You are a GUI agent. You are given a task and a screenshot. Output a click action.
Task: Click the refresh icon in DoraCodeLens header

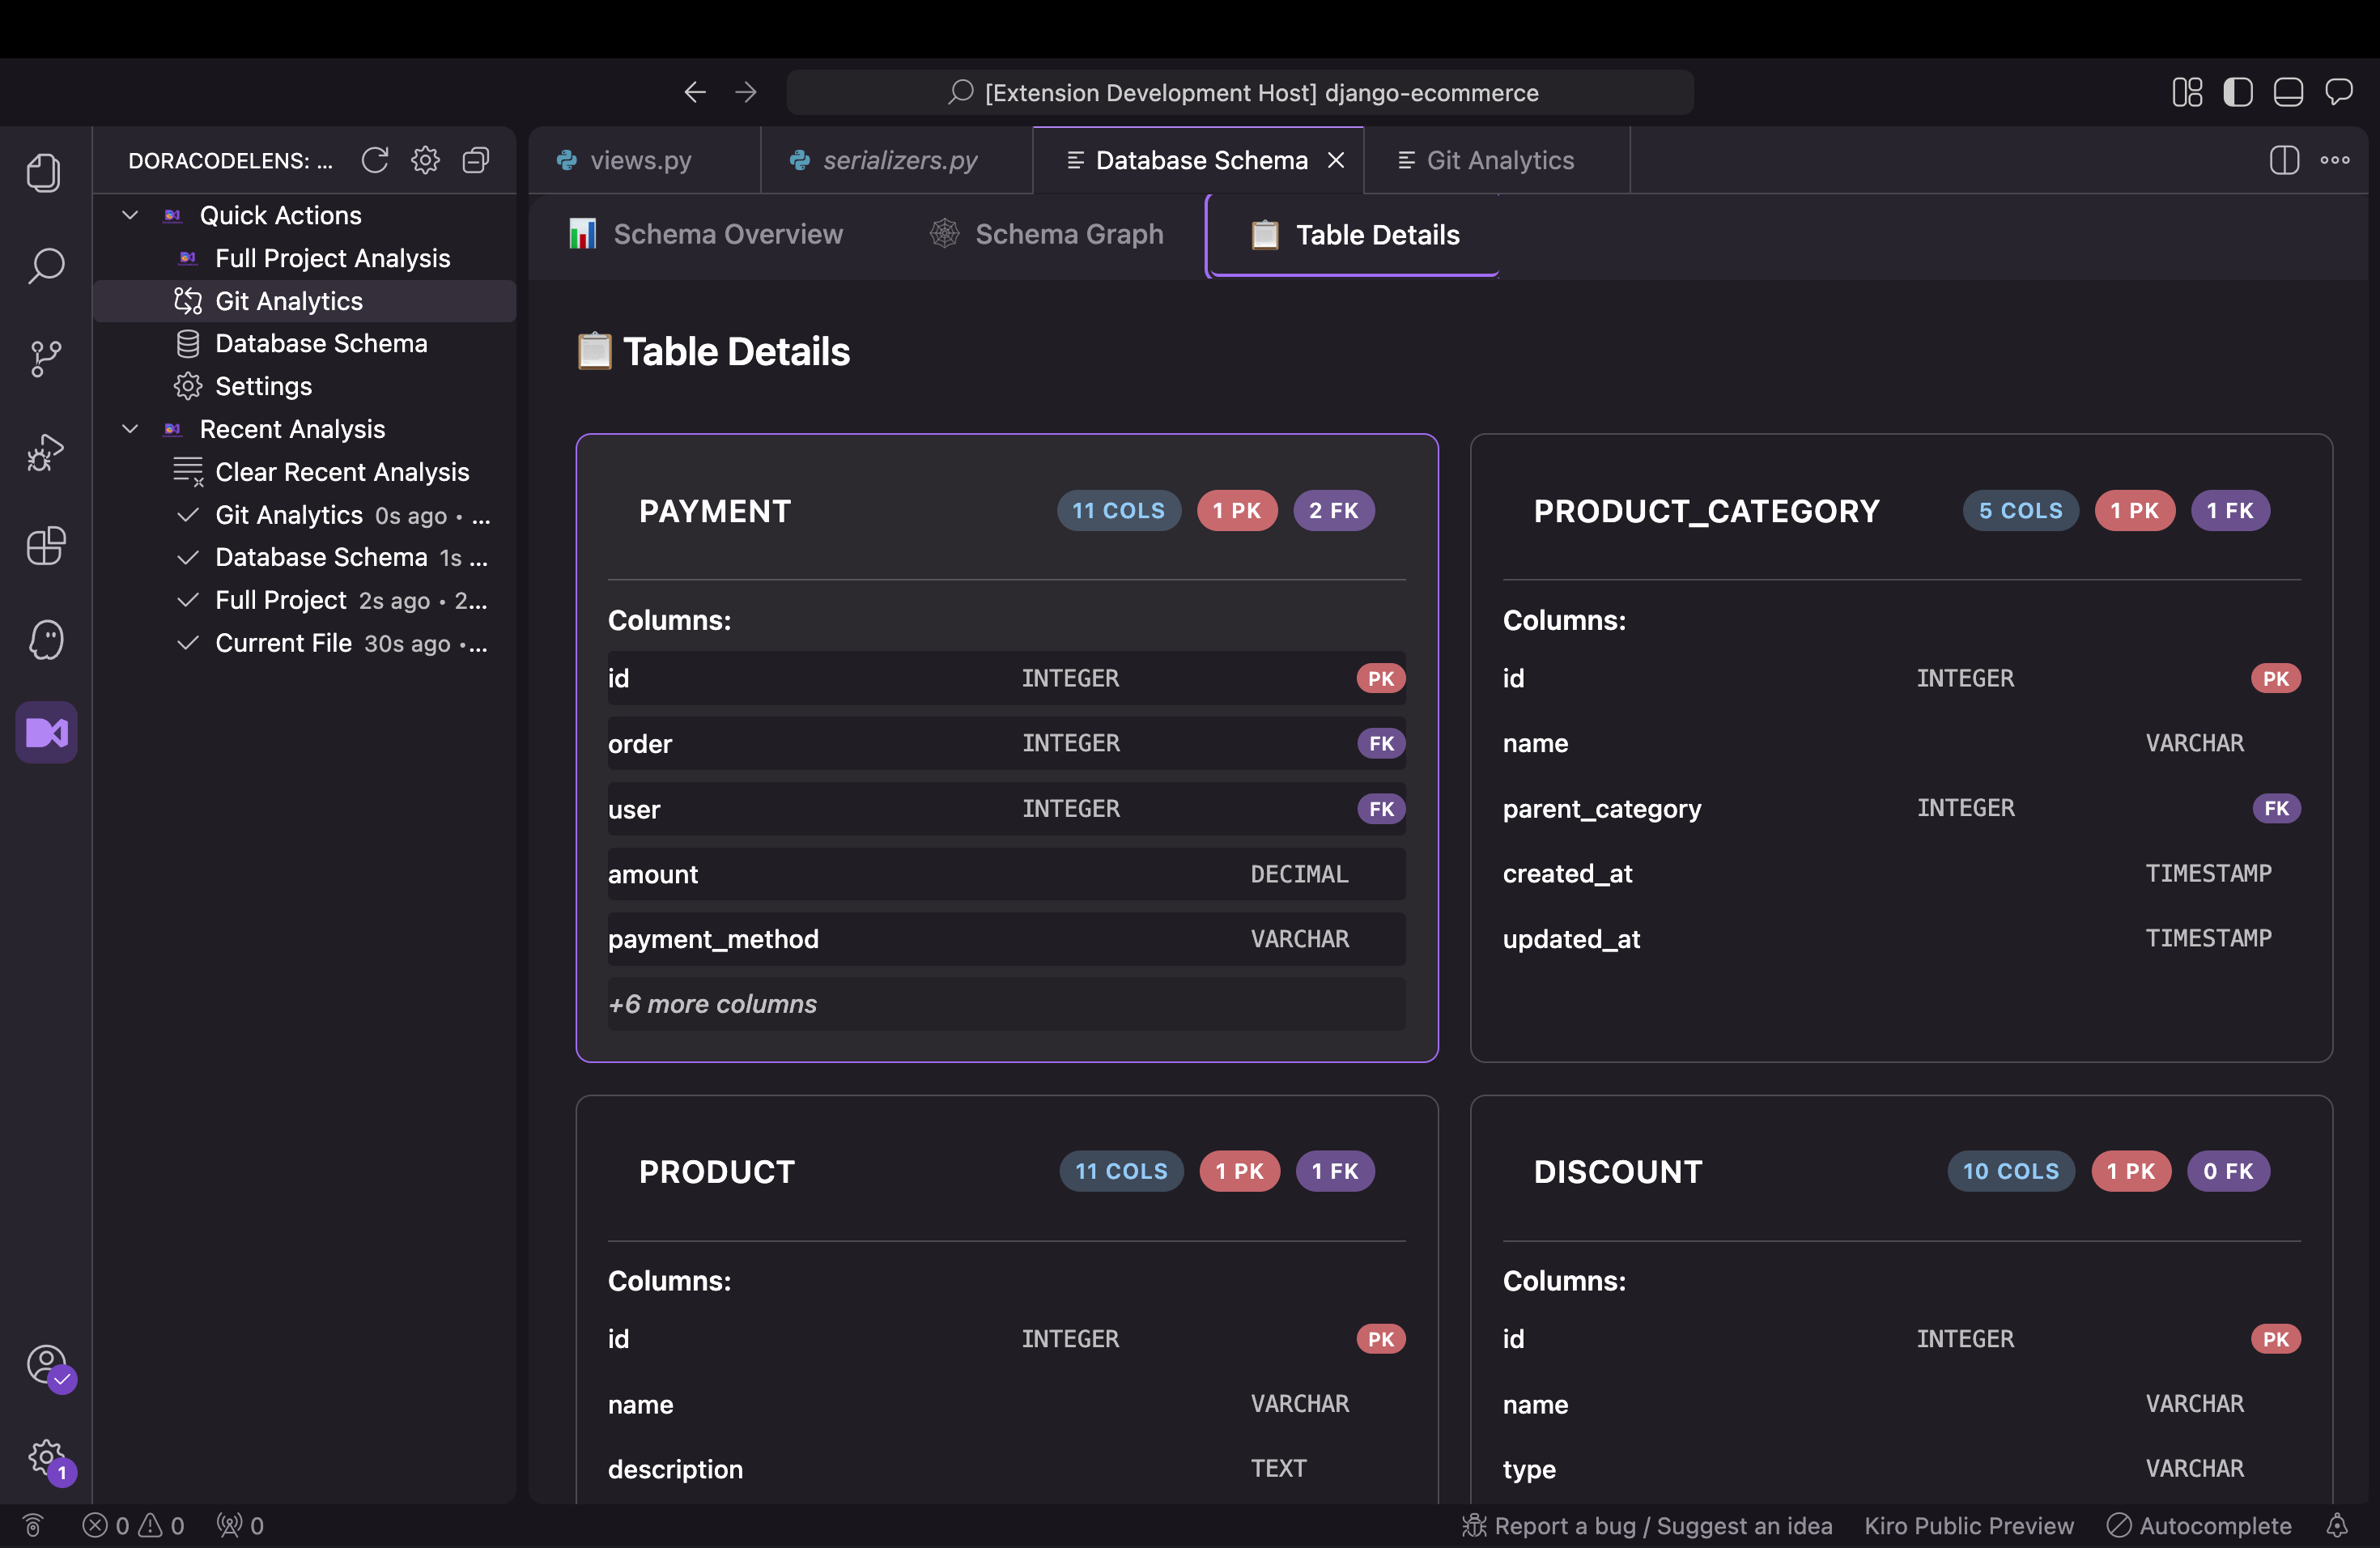coord(375,160)
